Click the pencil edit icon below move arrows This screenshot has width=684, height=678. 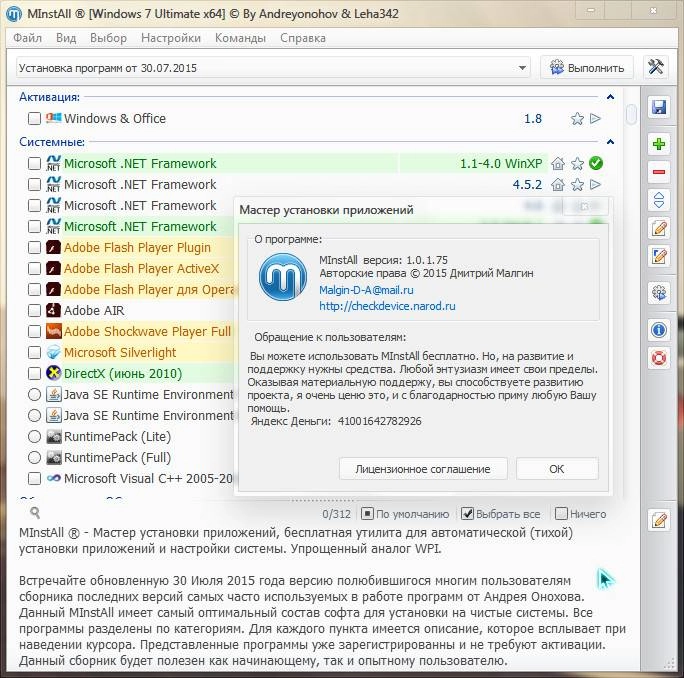(x=659, y=229)
